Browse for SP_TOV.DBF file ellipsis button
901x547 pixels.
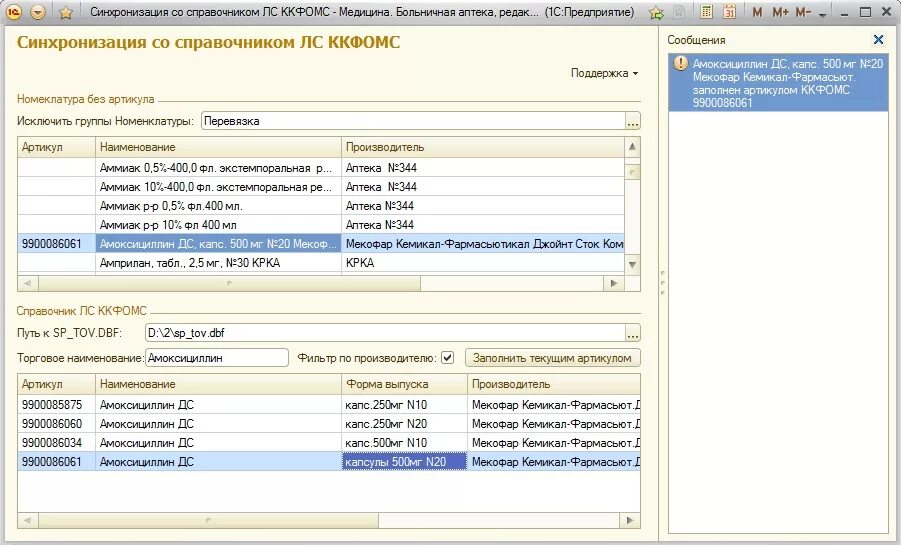pyautogui.click(x=633, y=333)
